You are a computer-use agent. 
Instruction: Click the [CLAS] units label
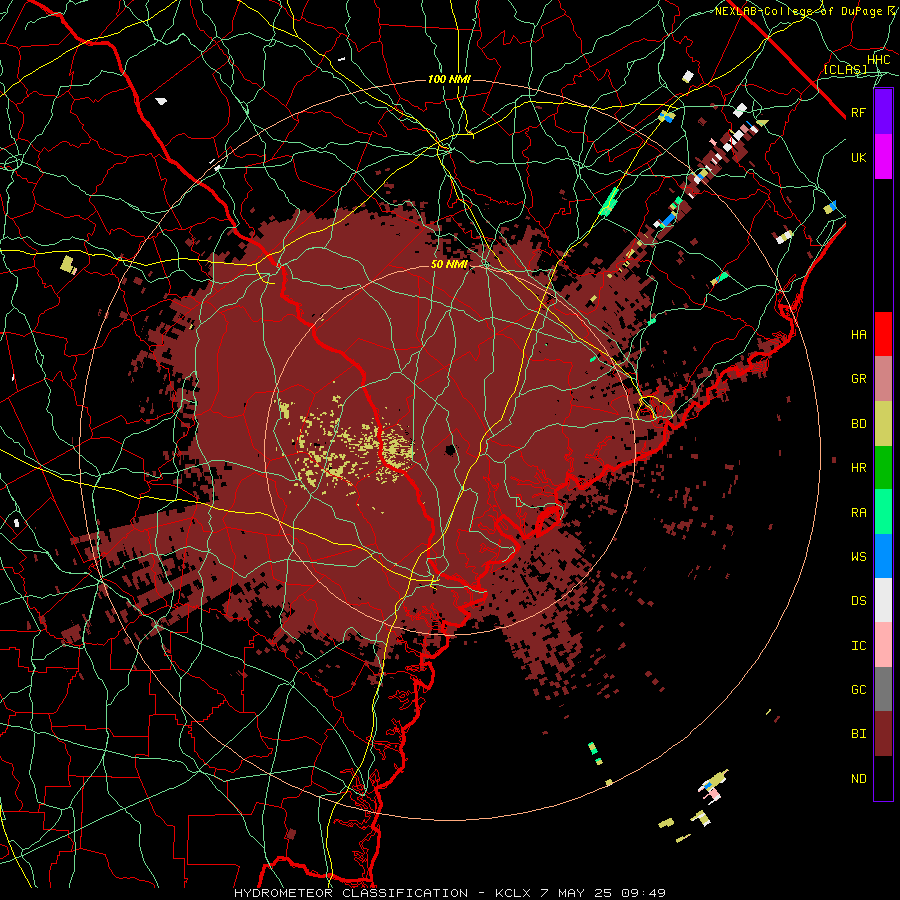[845, 69]
